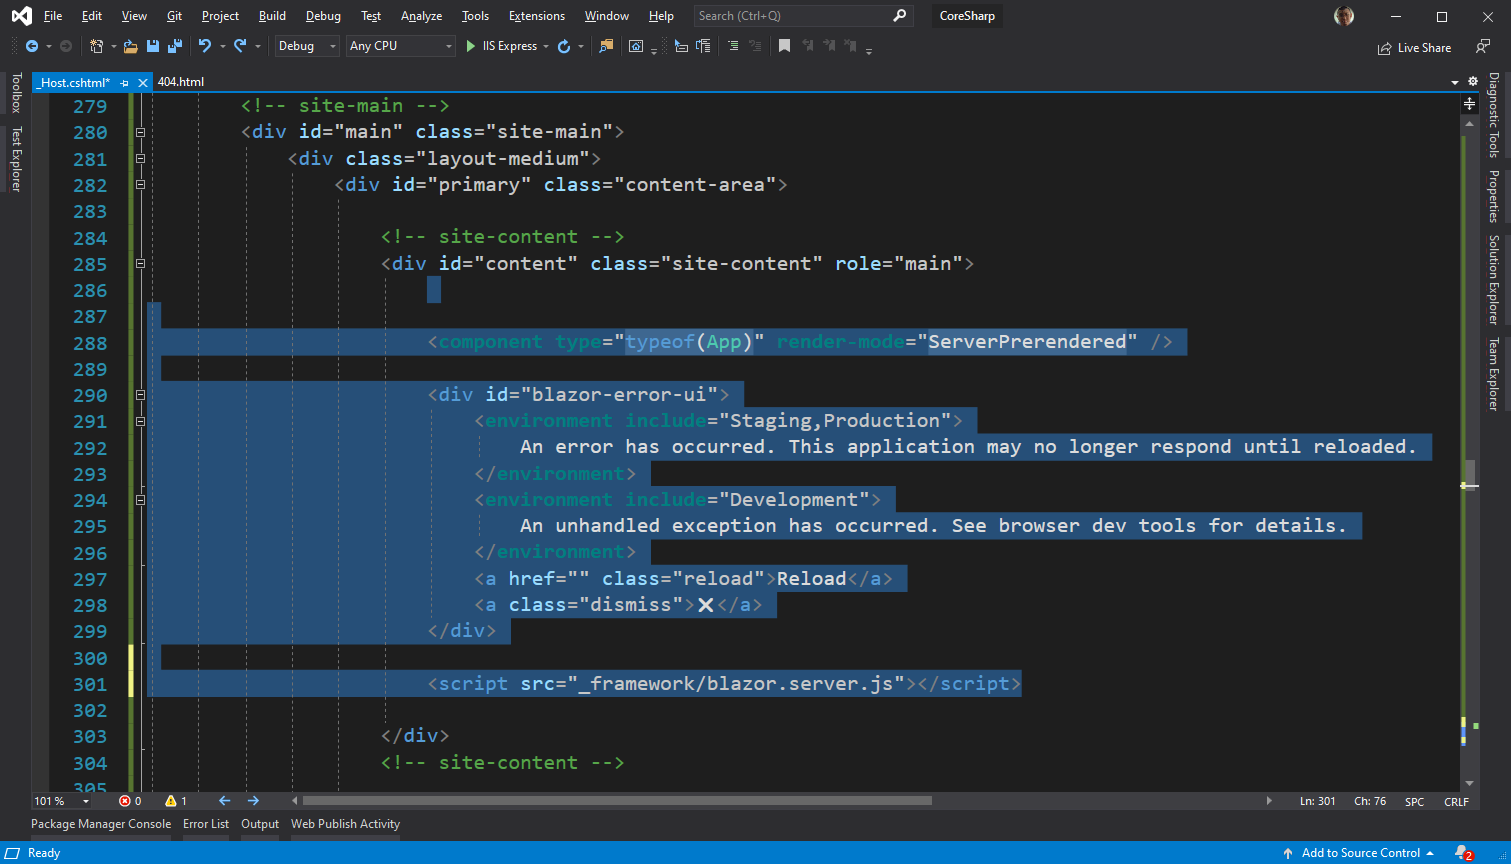
Task: Click the Live Share button
Action: [1414, 48]
